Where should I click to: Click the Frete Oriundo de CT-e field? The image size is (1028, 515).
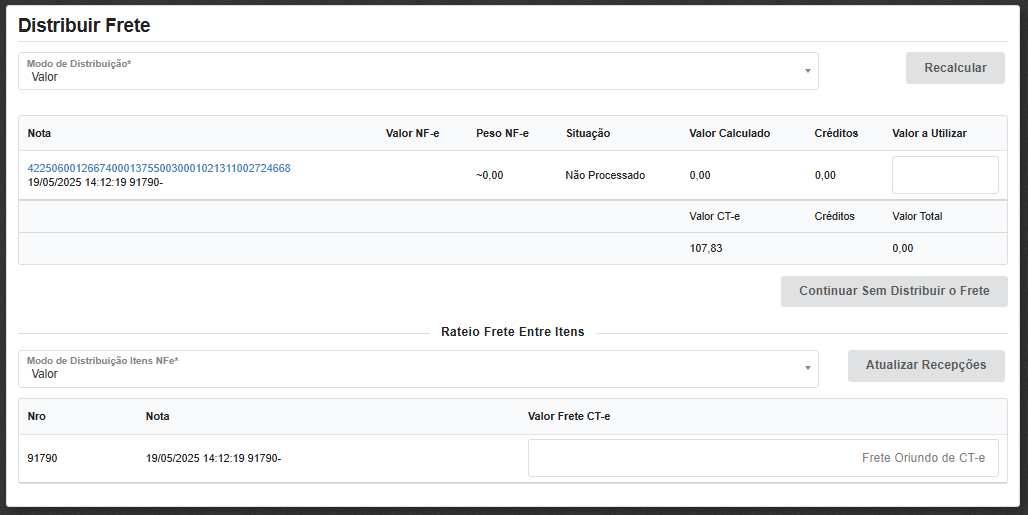[763, 458]
